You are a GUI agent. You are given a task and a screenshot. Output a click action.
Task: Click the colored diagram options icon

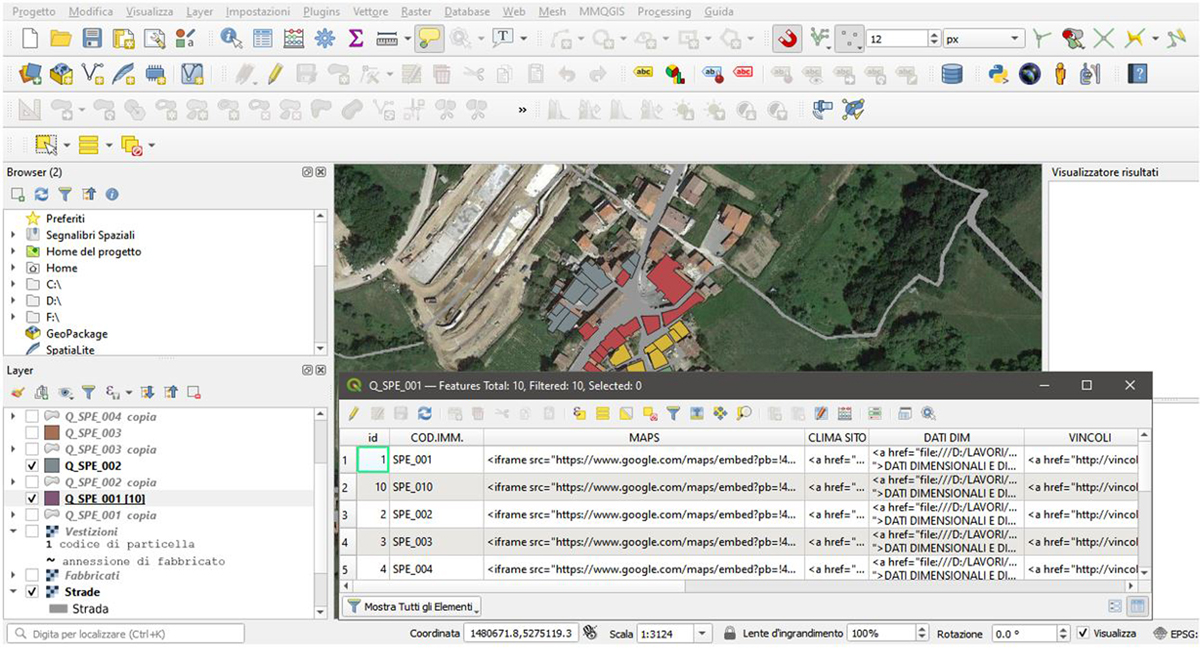[x=675, y=73]
